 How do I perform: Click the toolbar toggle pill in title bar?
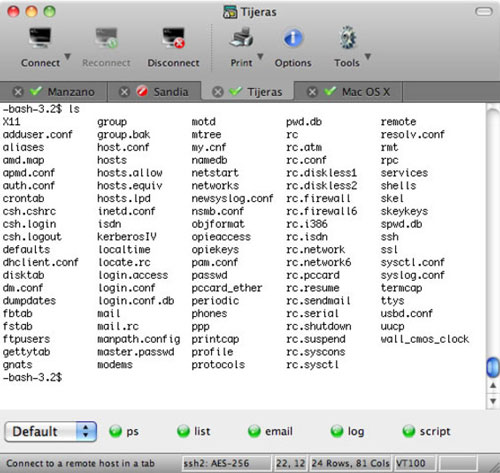tap(483, 12)
